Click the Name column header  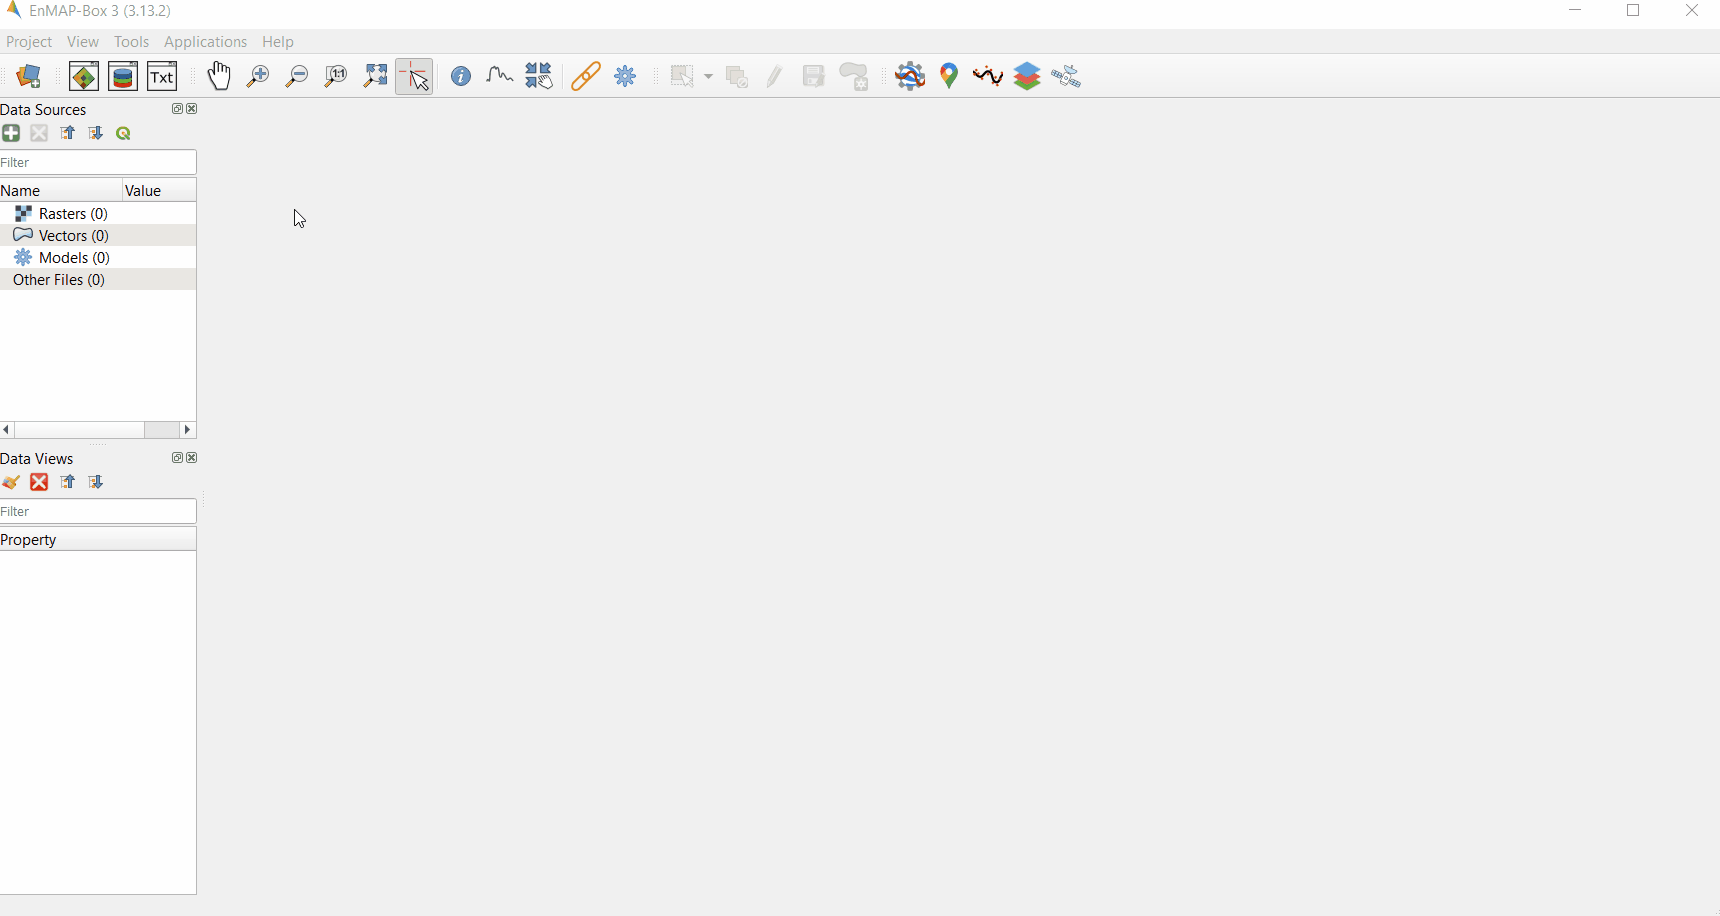coord(60,190)
